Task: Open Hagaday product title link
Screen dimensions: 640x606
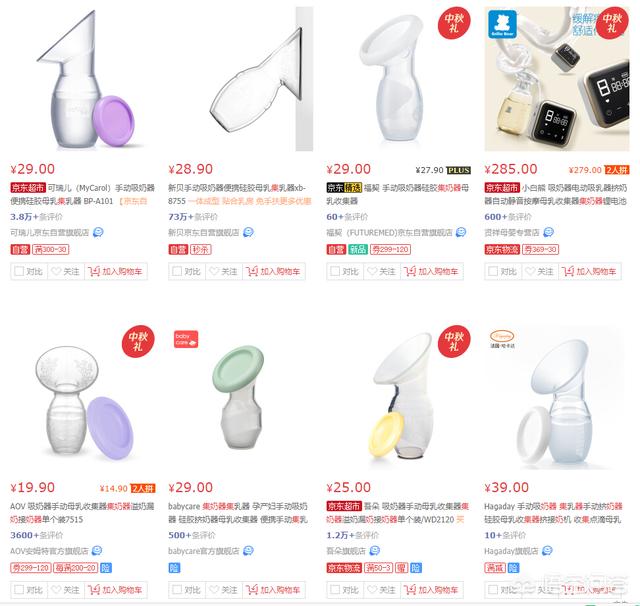Action: coord(553,513)
